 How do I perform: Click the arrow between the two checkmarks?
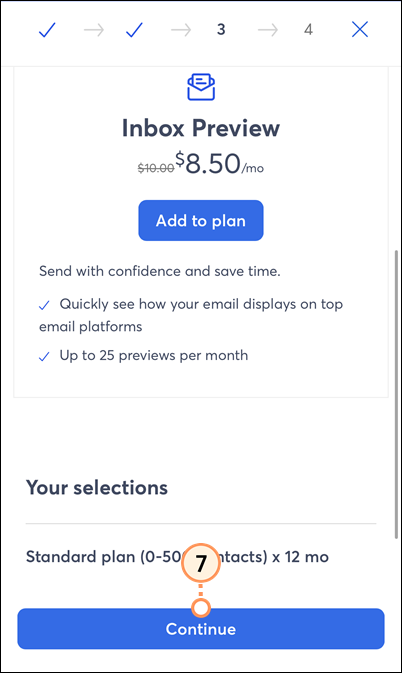(94, 30)
